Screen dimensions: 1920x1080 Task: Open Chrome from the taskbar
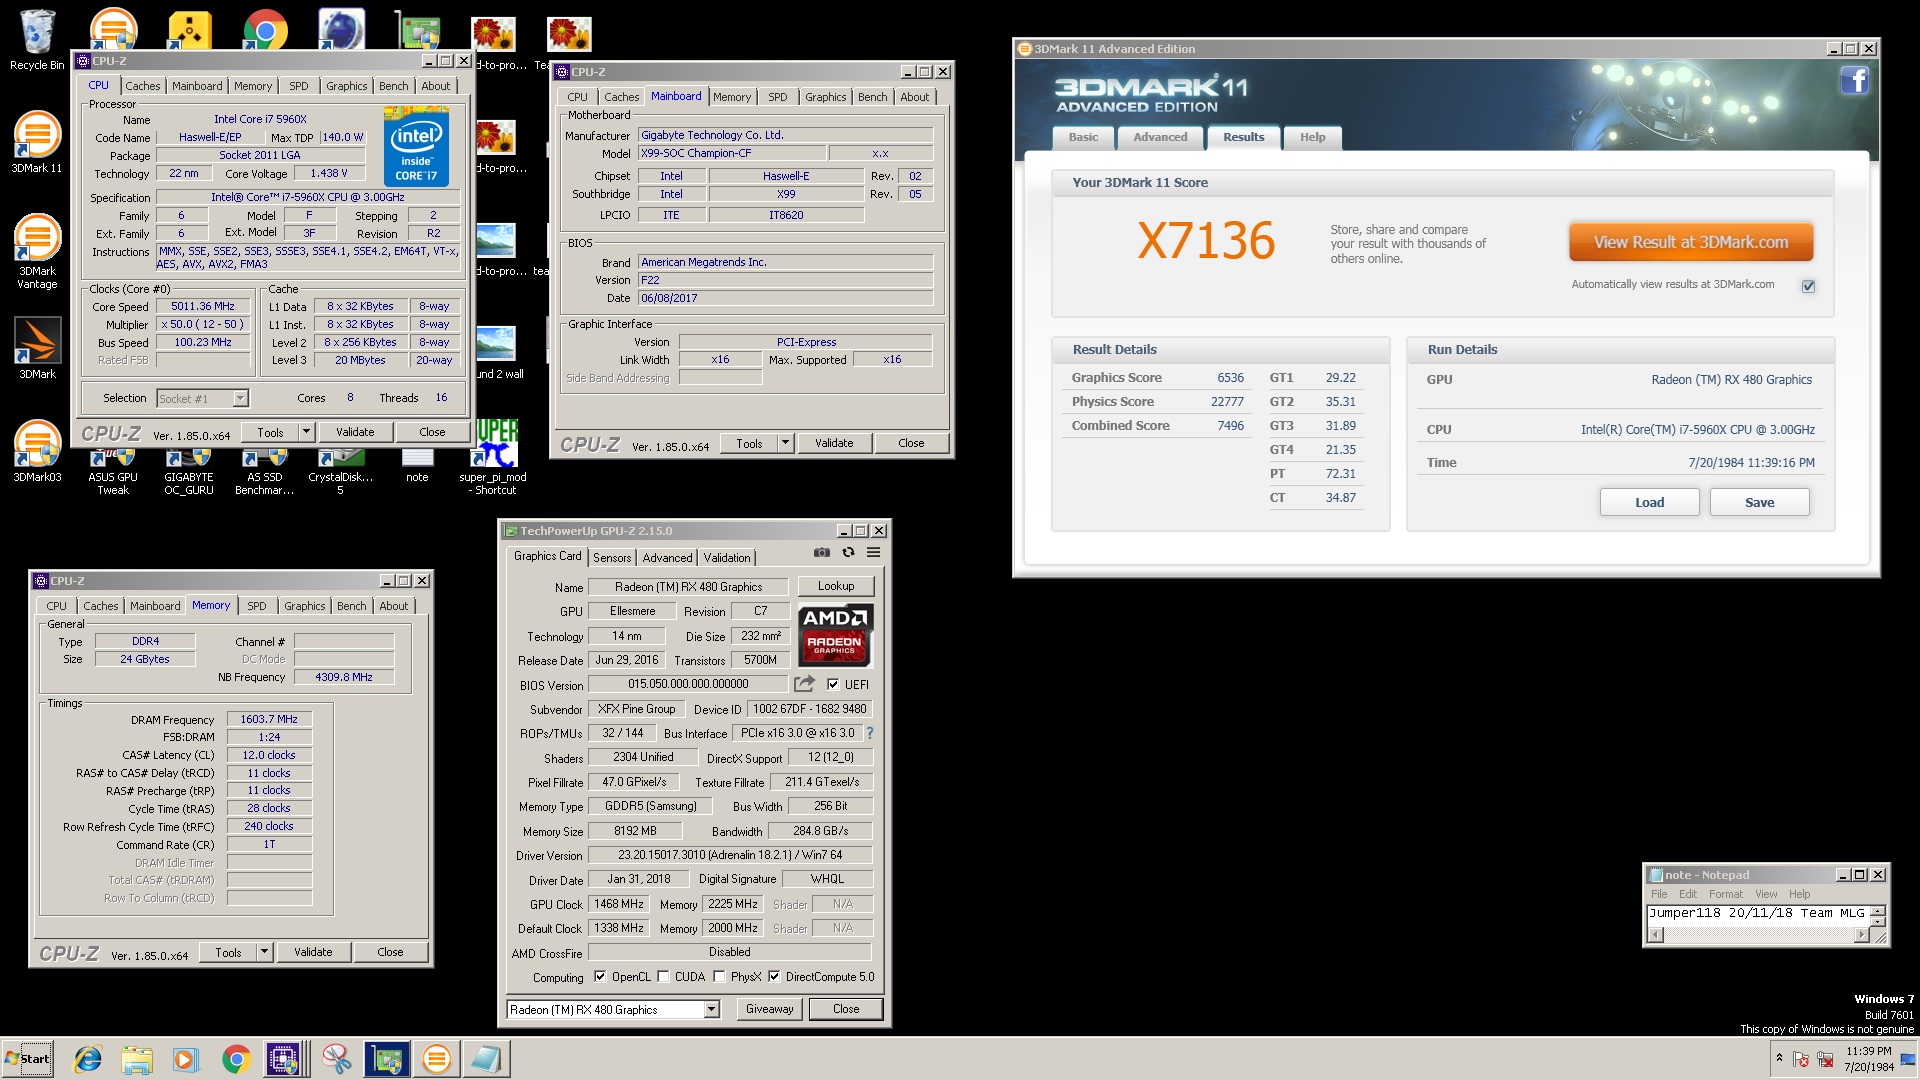[x=236, y=1059]
